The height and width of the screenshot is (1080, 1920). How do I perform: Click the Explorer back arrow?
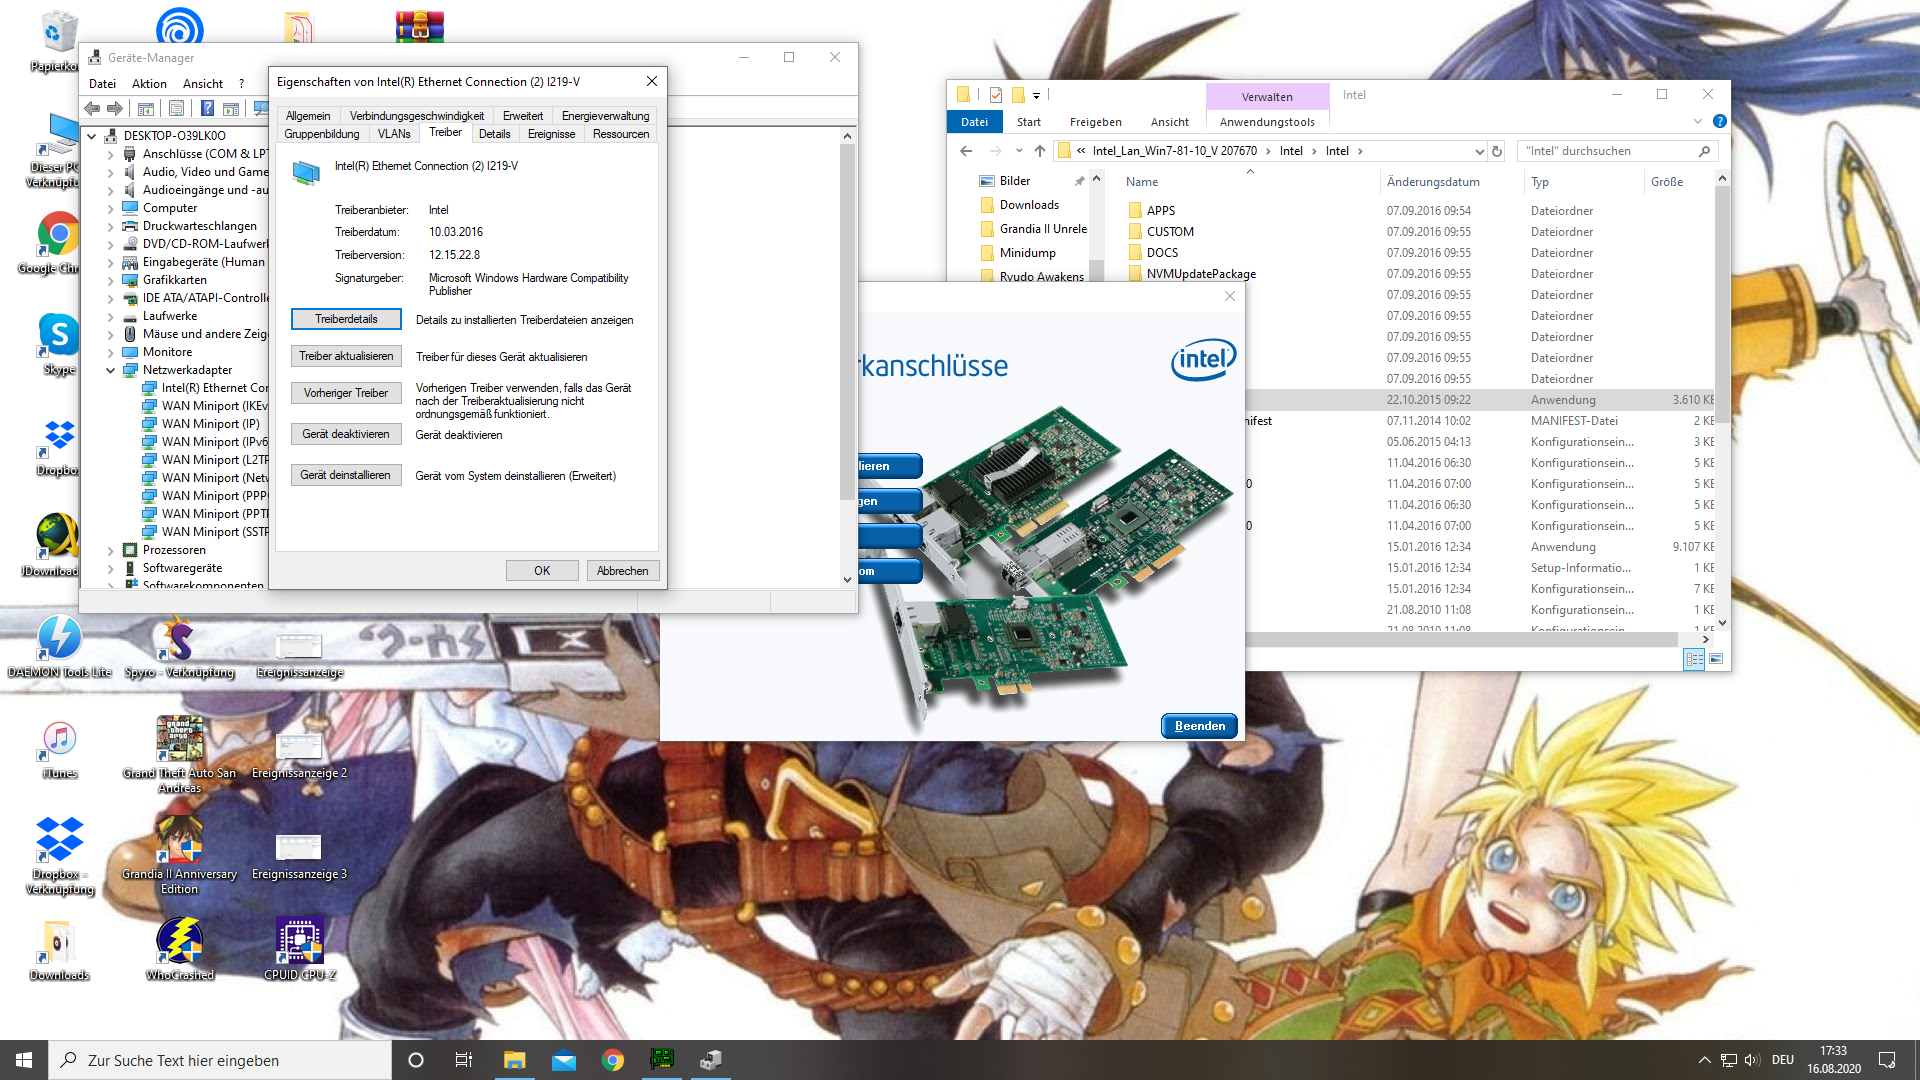tap(966, 151)
